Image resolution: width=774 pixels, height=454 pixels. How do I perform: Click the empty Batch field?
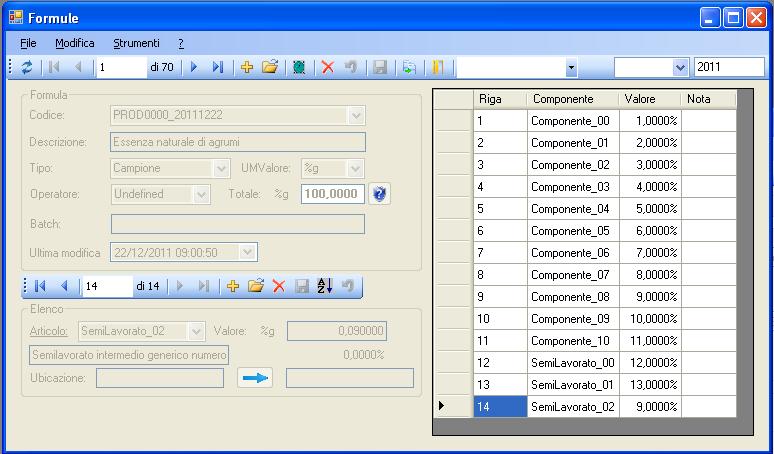pyautogui.click(x=238, y=224)
